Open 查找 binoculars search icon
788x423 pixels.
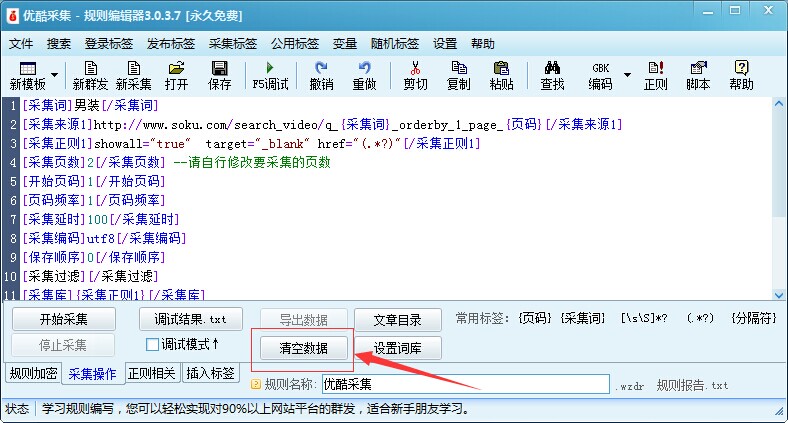(x=552, y=68)
